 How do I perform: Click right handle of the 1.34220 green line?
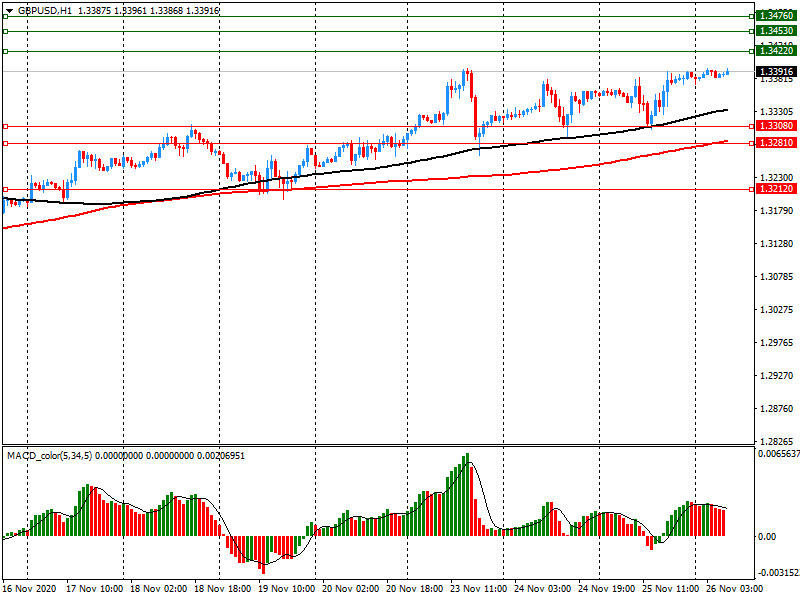(x=752, y=51)
